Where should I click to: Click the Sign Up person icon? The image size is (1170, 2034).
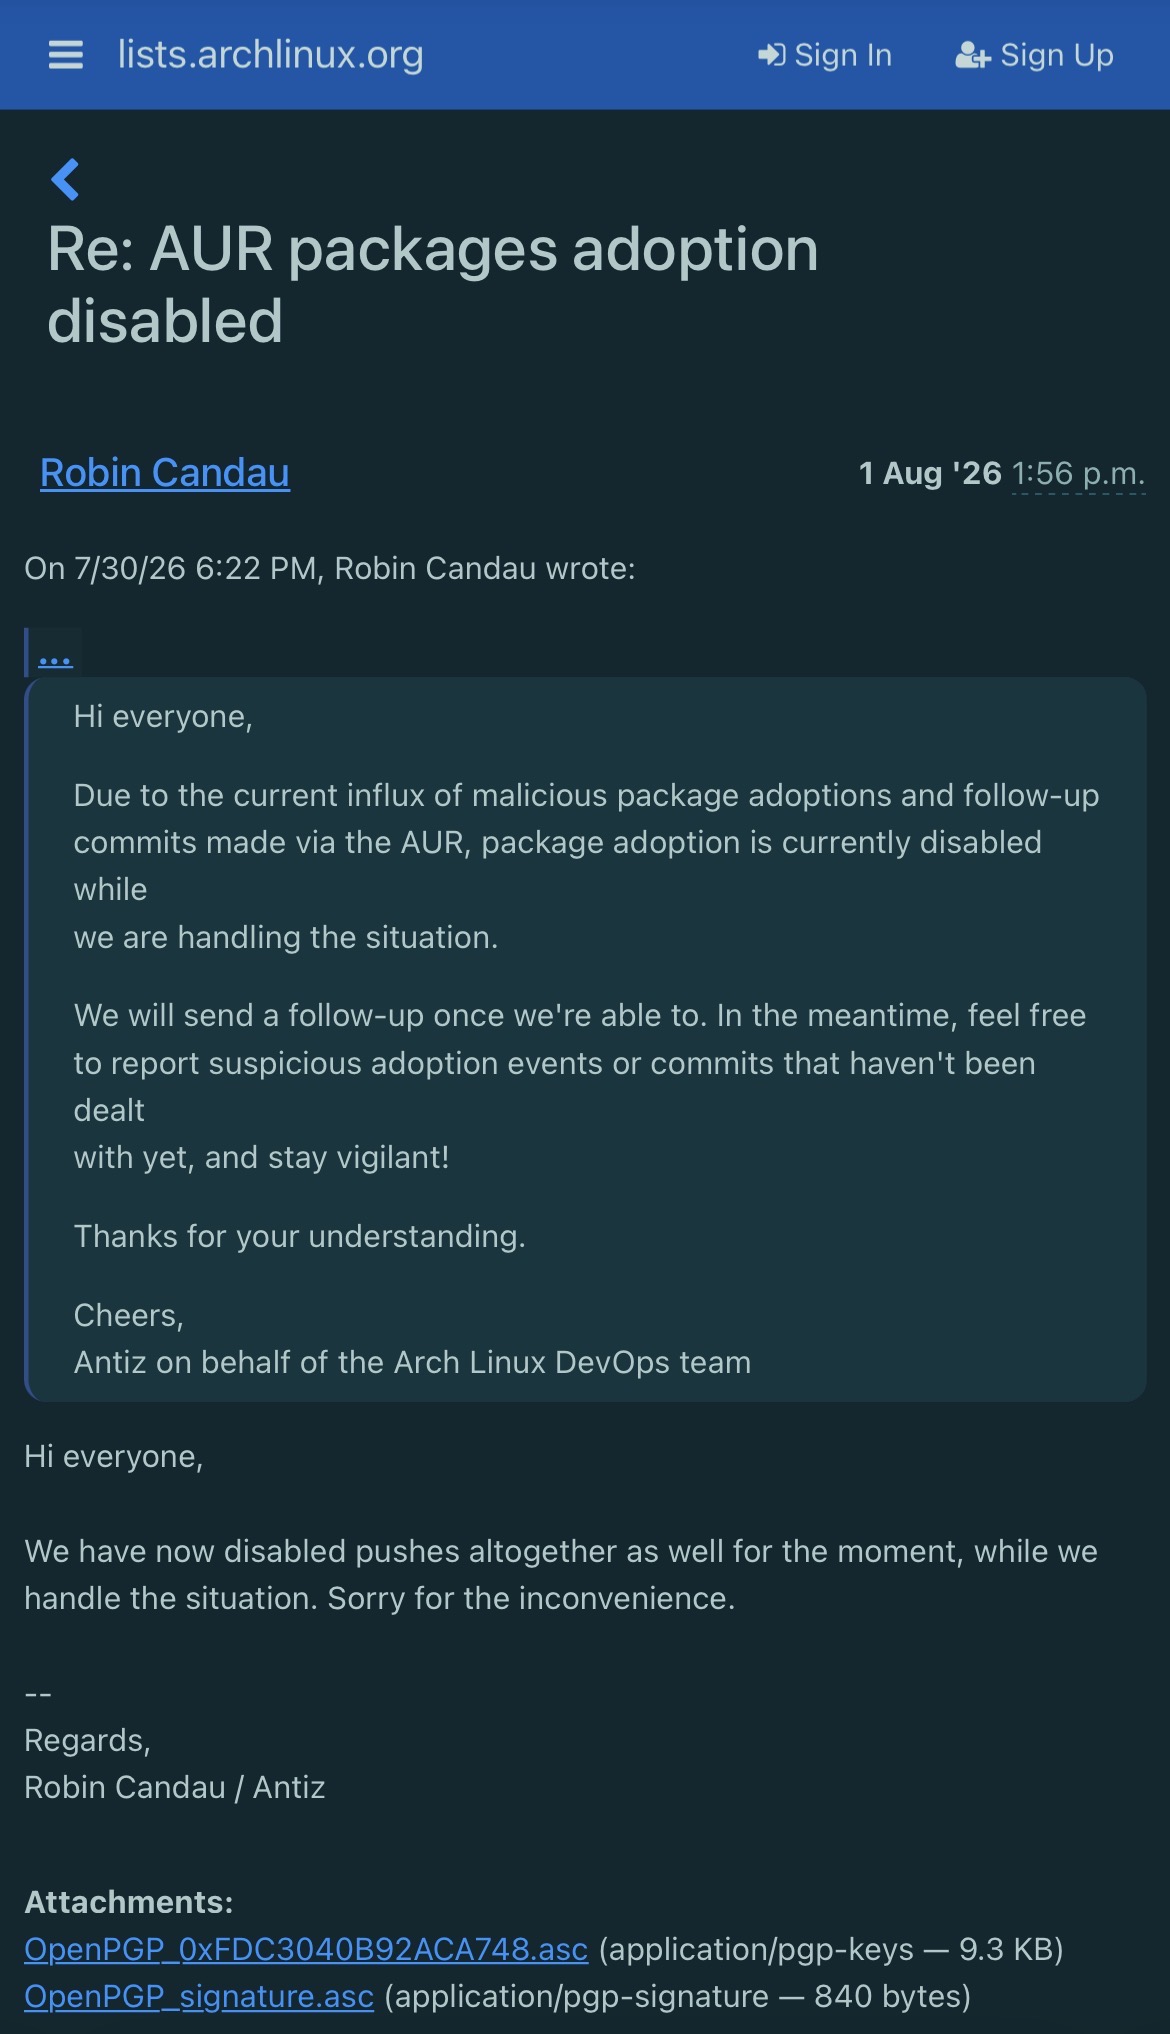click(972, 55)
